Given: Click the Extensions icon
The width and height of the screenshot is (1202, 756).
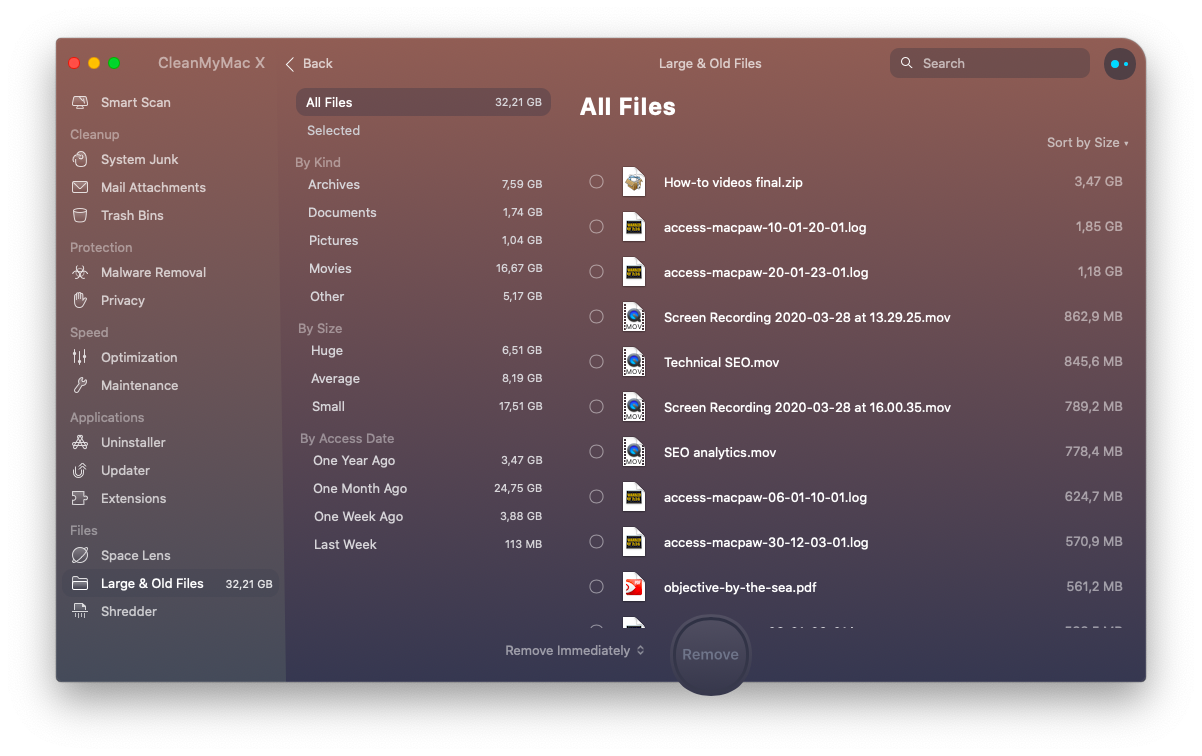Looking at the screenshot, I should 80,498.
